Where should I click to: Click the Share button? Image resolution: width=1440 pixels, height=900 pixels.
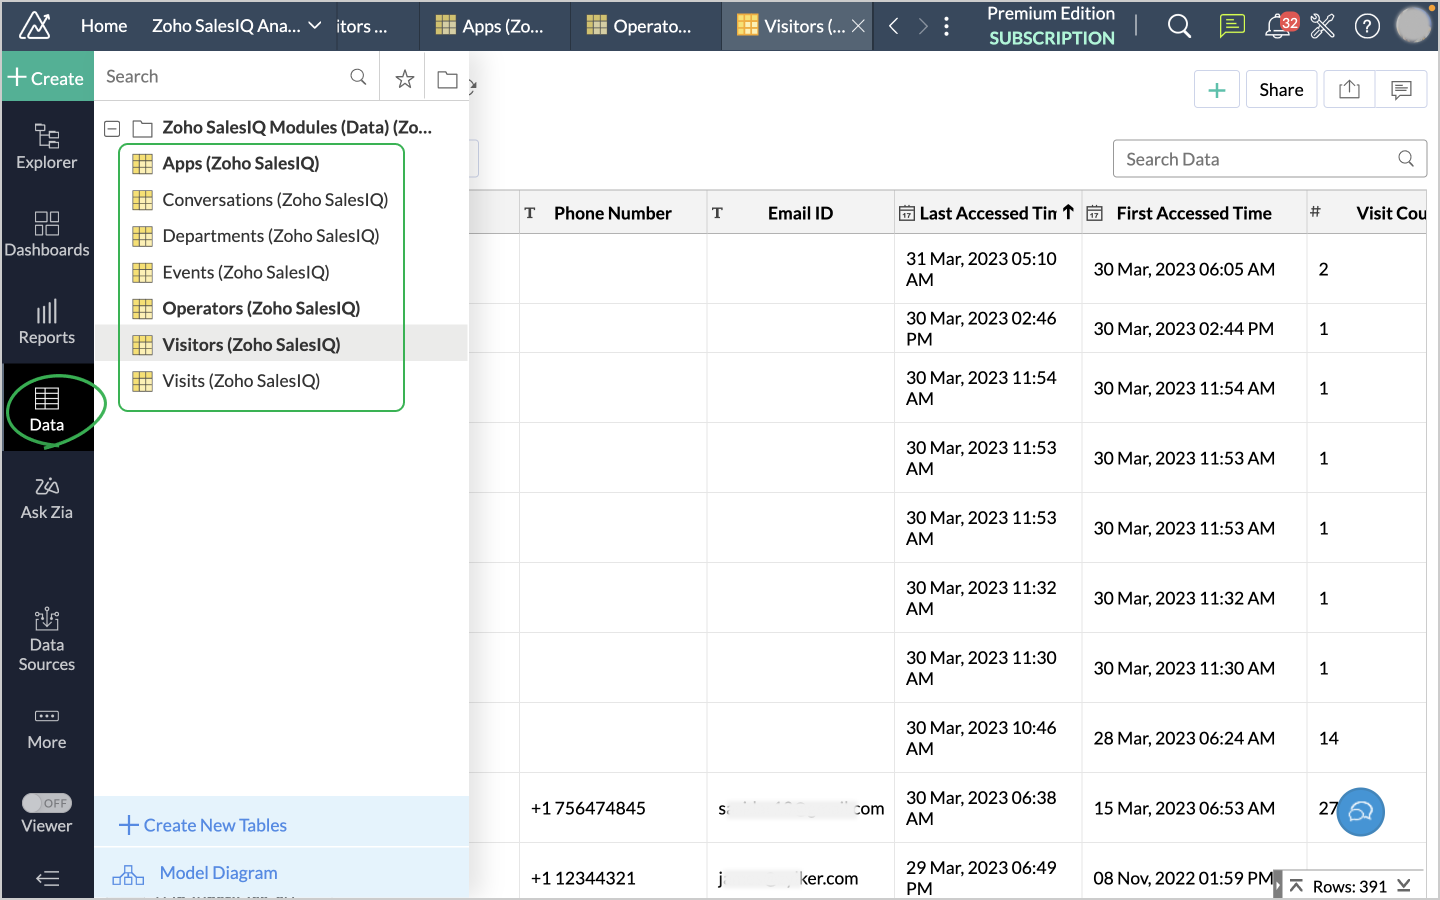point(1281,89)
